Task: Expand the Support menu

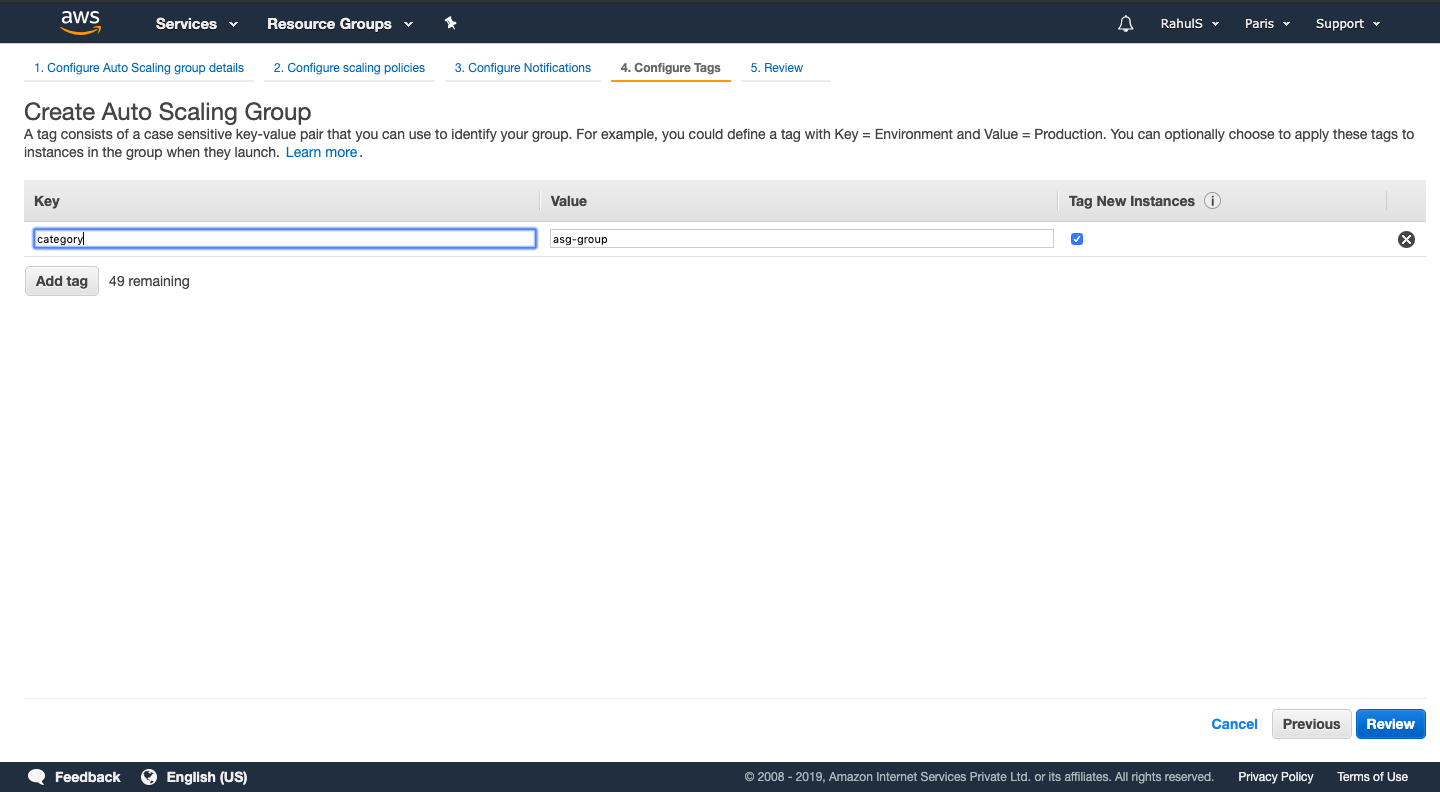Action: pos(1347,22)
